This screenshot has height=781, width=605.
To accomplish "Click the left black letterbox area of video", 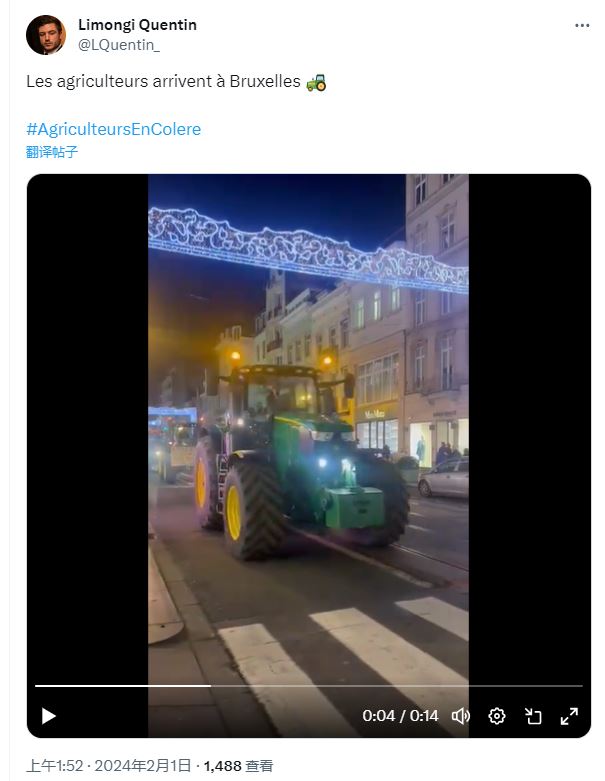I will pos(88,428).
